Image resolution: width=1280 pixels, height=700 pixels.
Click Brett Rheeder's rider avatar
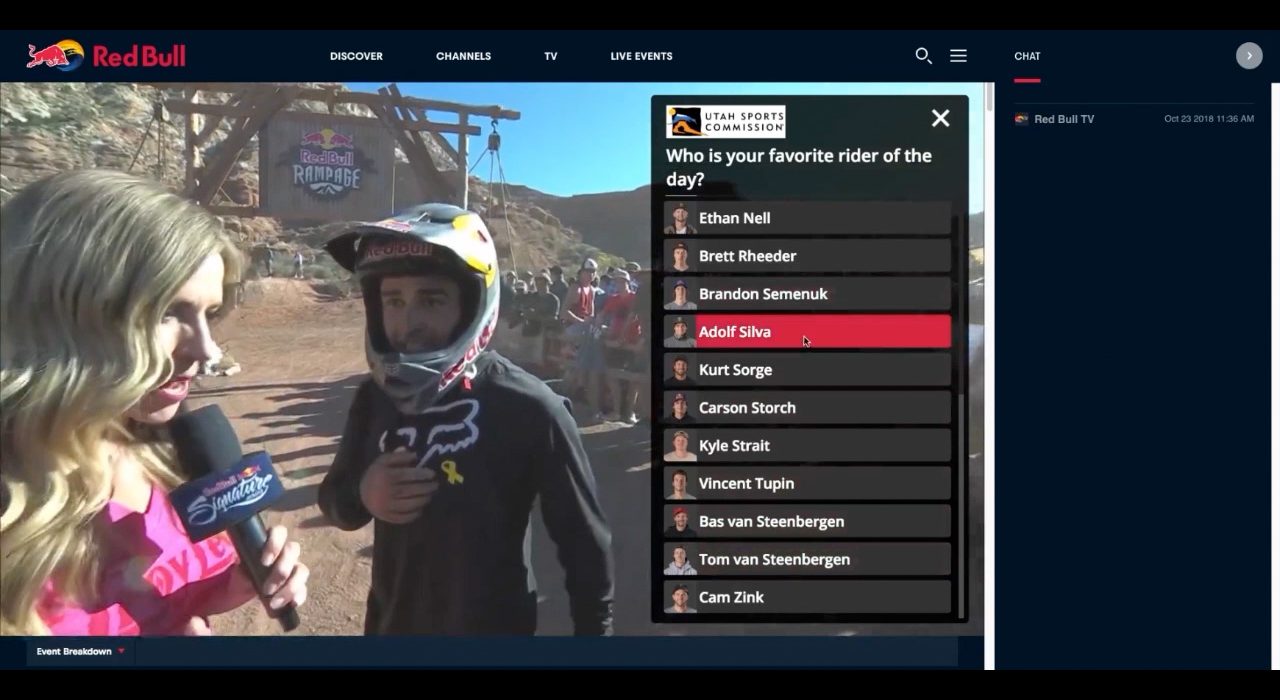point(680,256)
